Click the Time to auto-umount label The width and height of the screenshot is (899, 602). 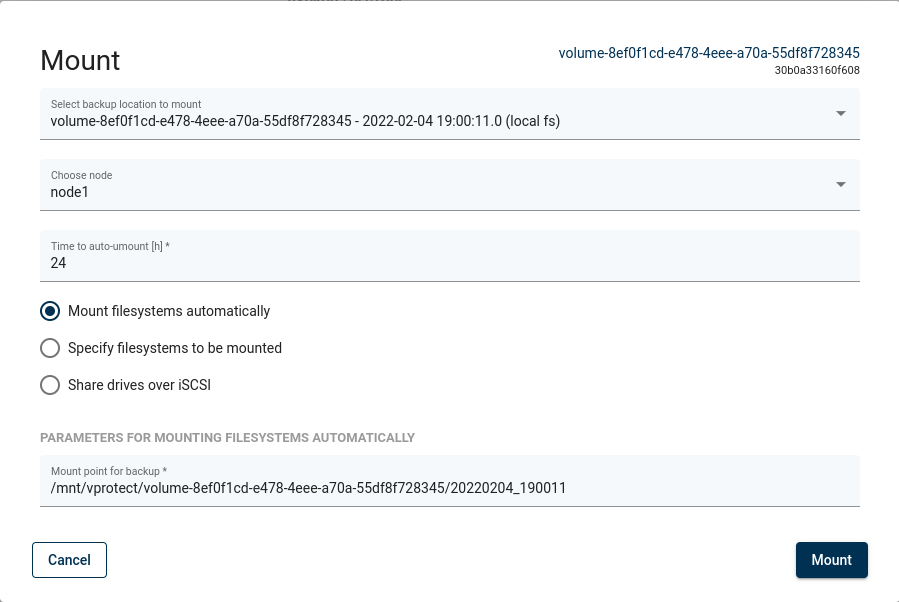[x=110, y=246]
